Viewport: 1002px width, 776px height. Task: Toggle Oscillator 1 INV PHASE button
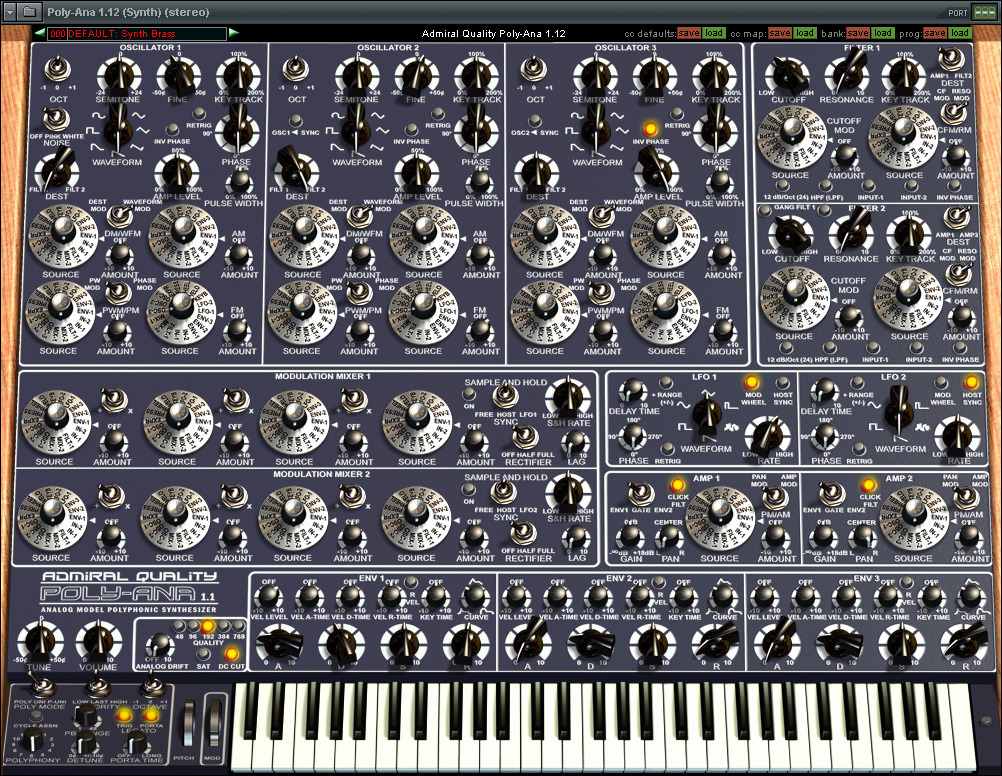[x=172, y=130]
